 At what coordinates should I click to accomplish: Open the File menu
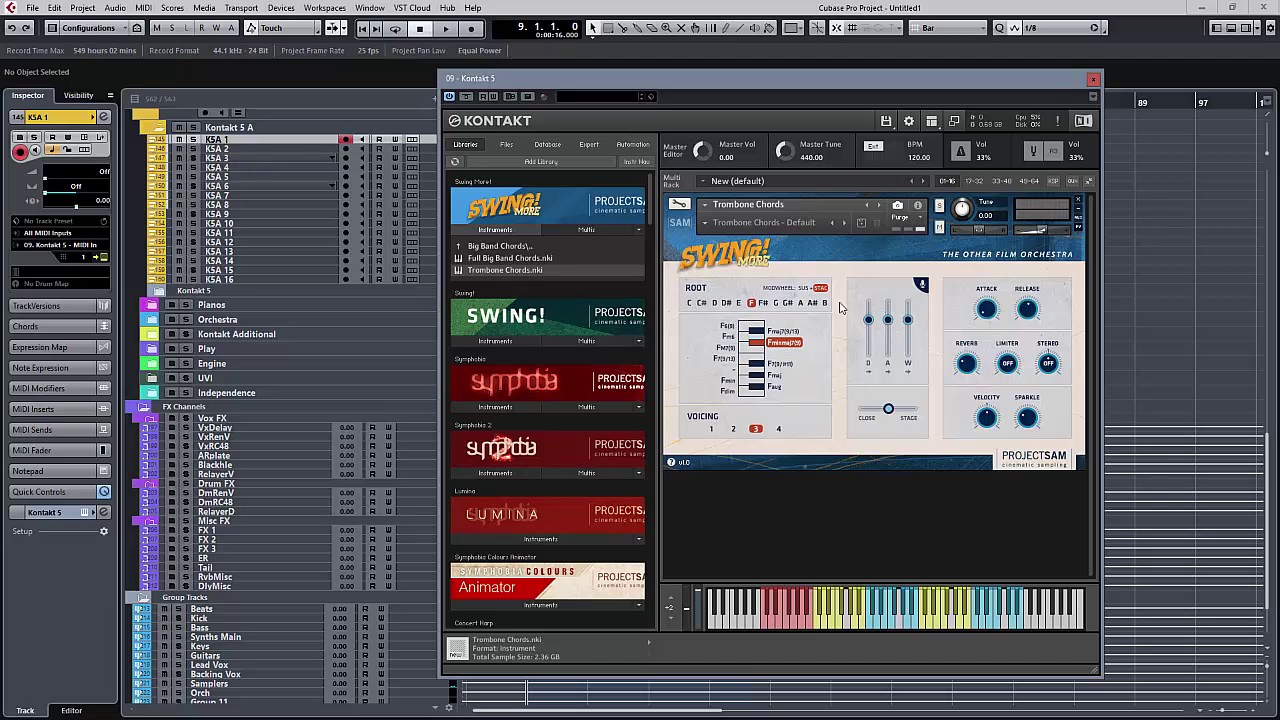[x=33, y=8]
